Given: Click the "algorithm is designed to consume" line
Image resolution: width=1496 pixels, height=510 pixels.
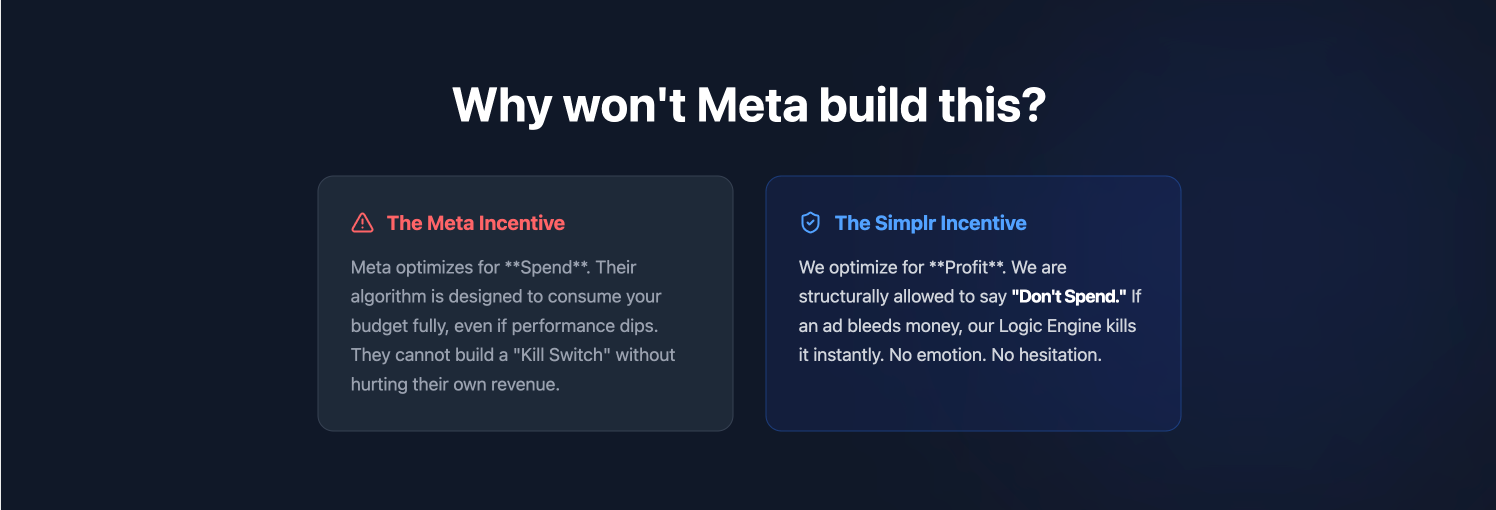Looking at the screenshot, I should pos(476,297).
